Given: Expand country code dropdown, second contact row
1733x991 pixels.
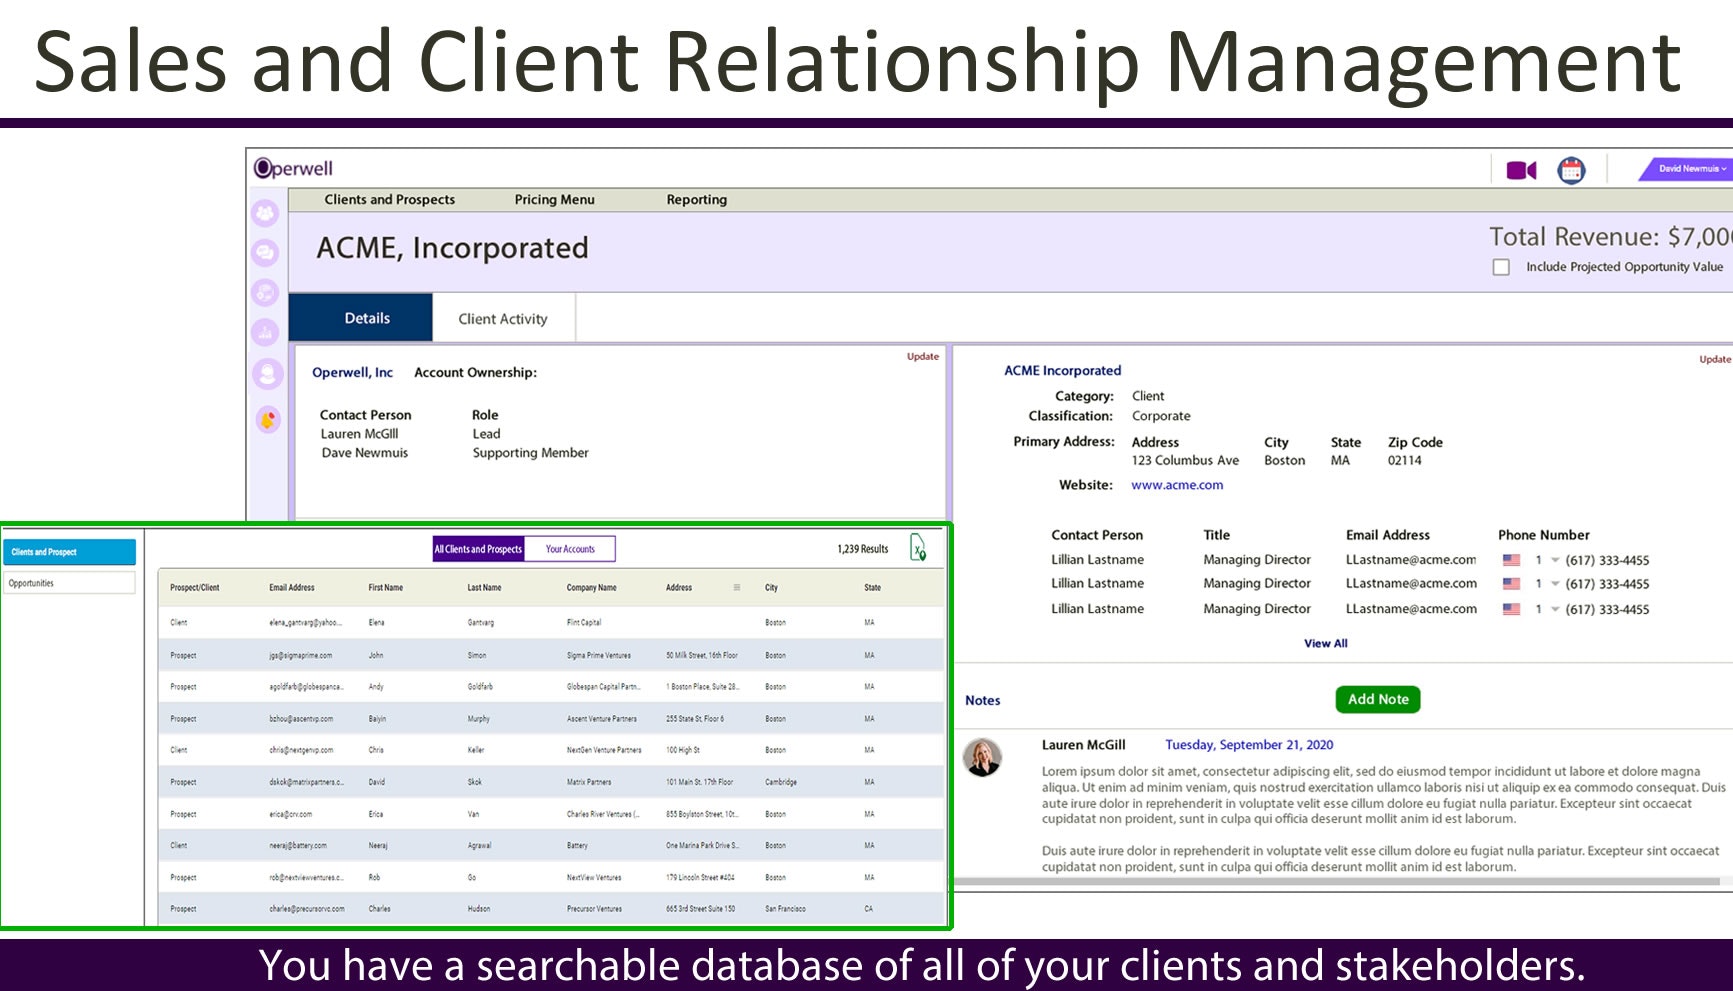Looking at the screenshot, I should point(1555,584).
